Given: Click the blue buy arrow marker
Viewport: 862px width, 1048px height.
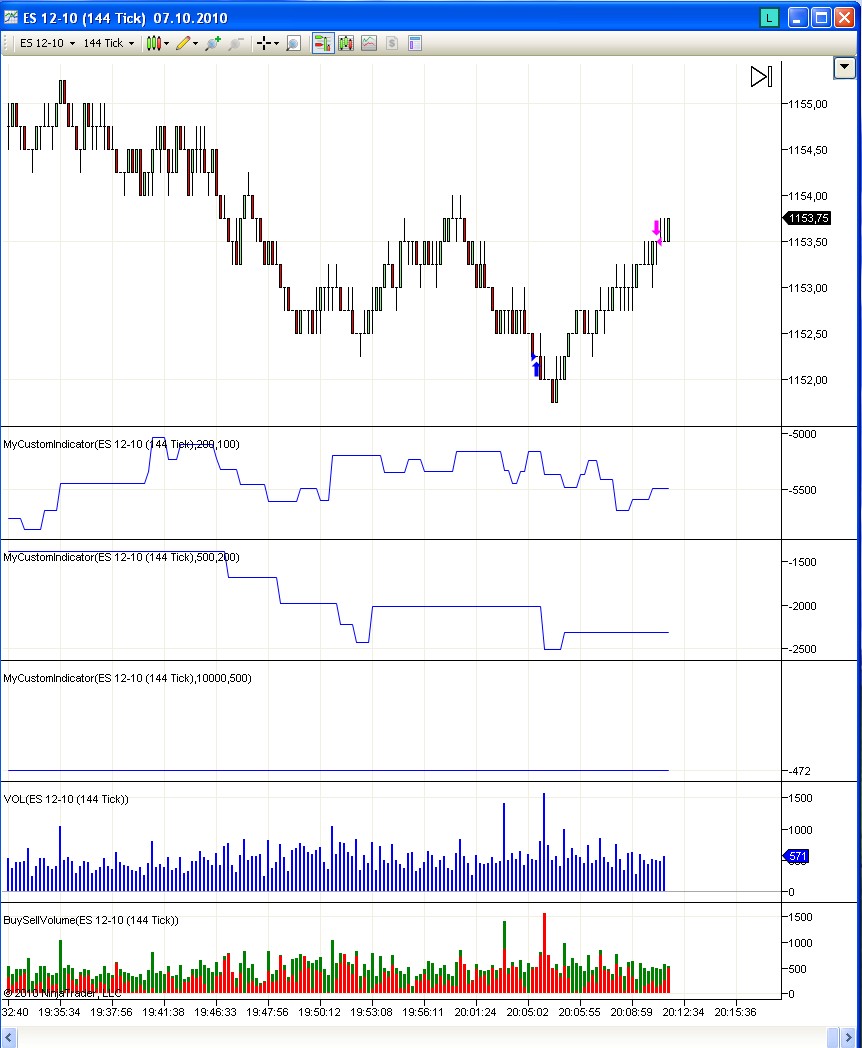Looking at the screenshot, I should tap(536, 368).
